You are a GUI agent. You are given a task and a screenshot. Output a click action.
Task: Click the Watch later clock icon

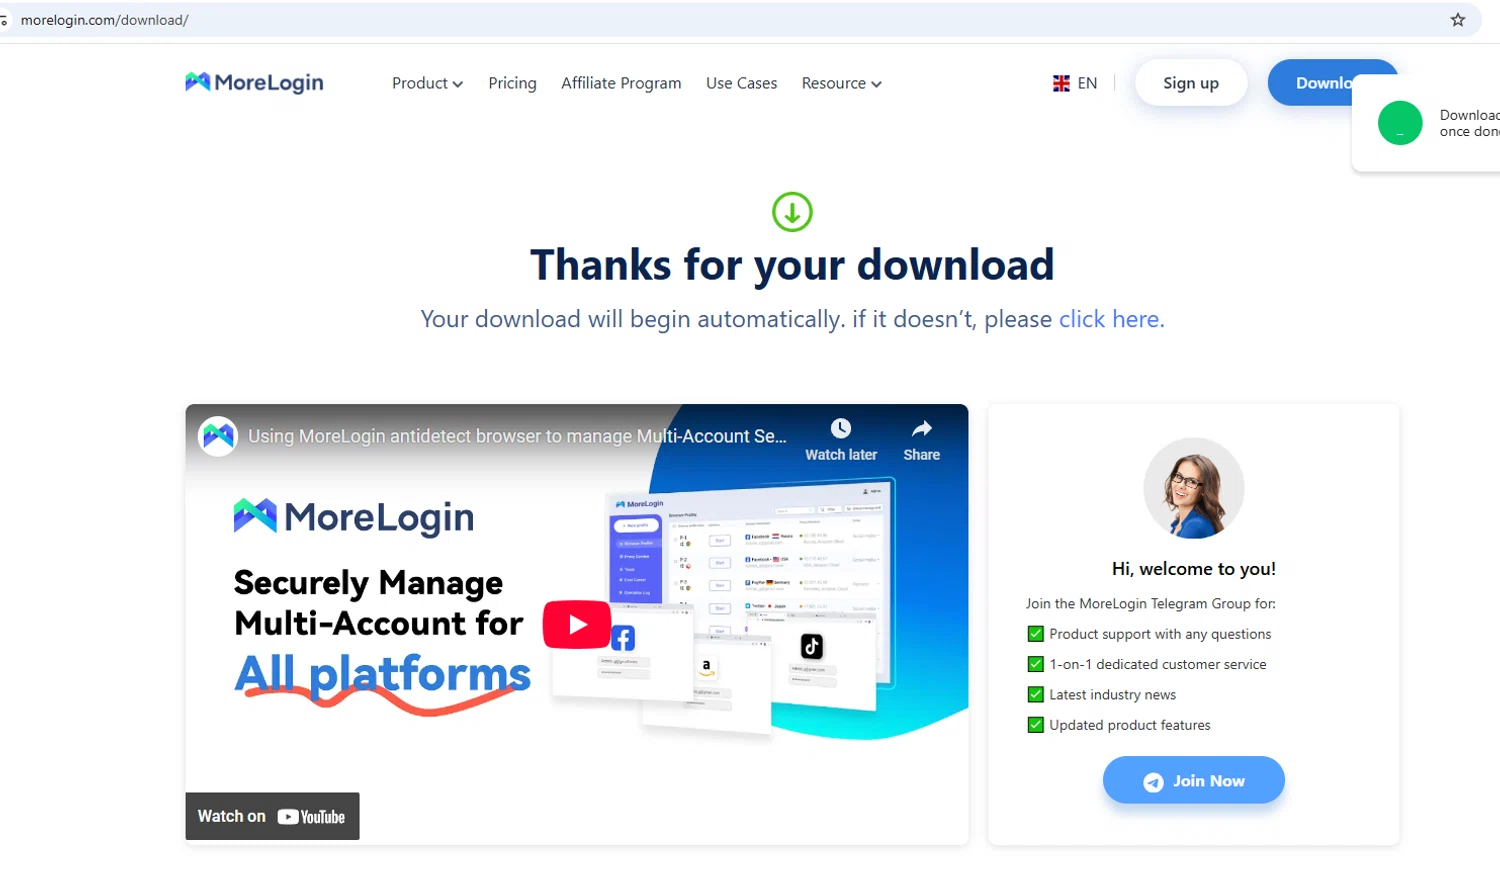pos(841,429)
